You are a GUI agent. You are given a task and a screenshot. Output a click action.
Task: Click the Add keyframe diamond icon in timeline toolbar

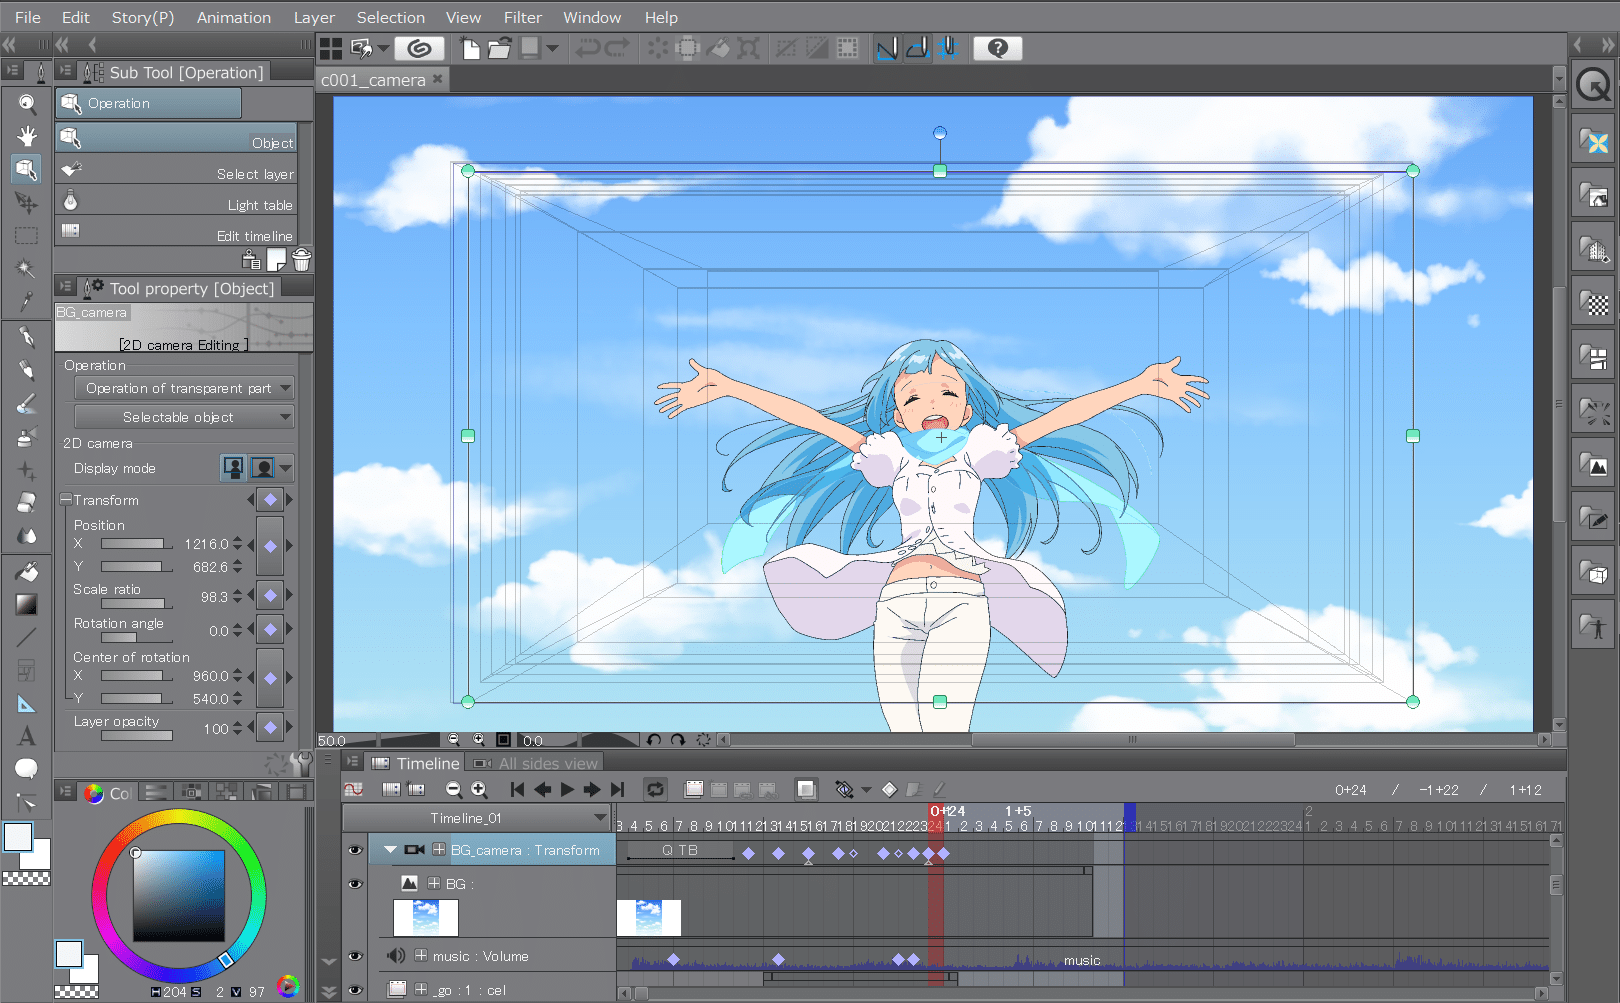click(889, 789)
